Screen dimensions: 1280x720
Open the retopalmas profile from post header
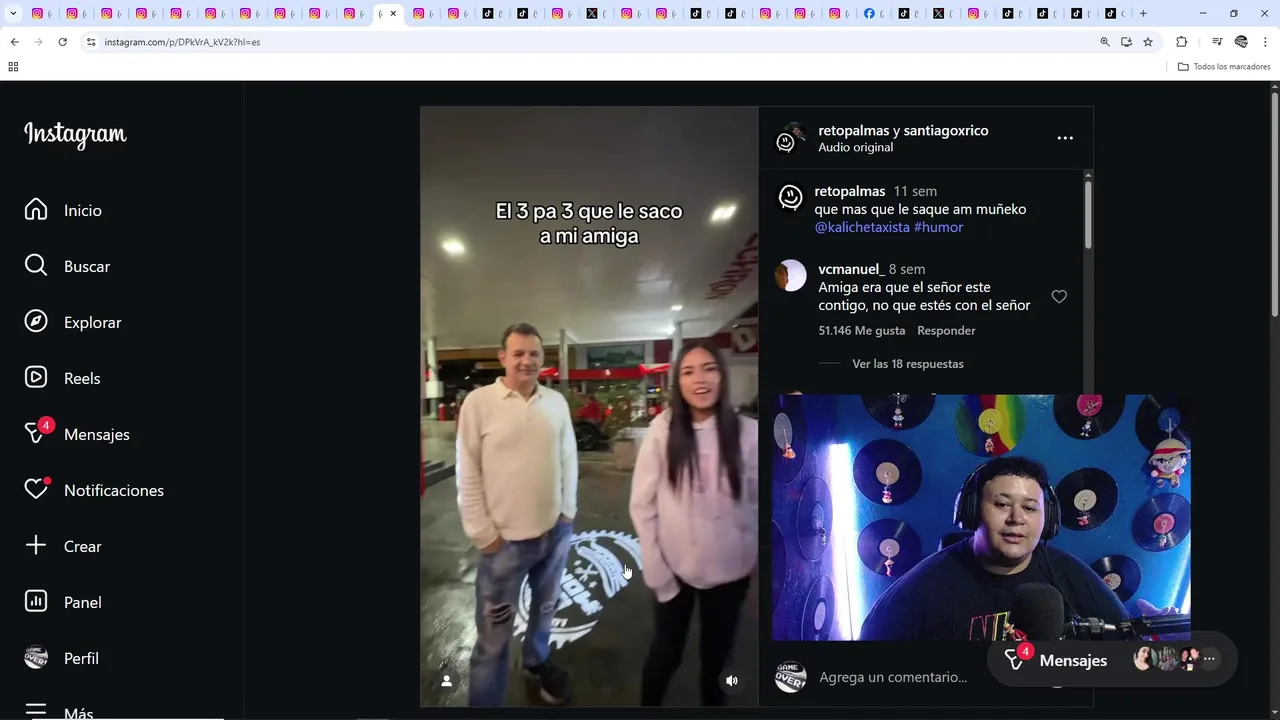(x=853, y=130)
